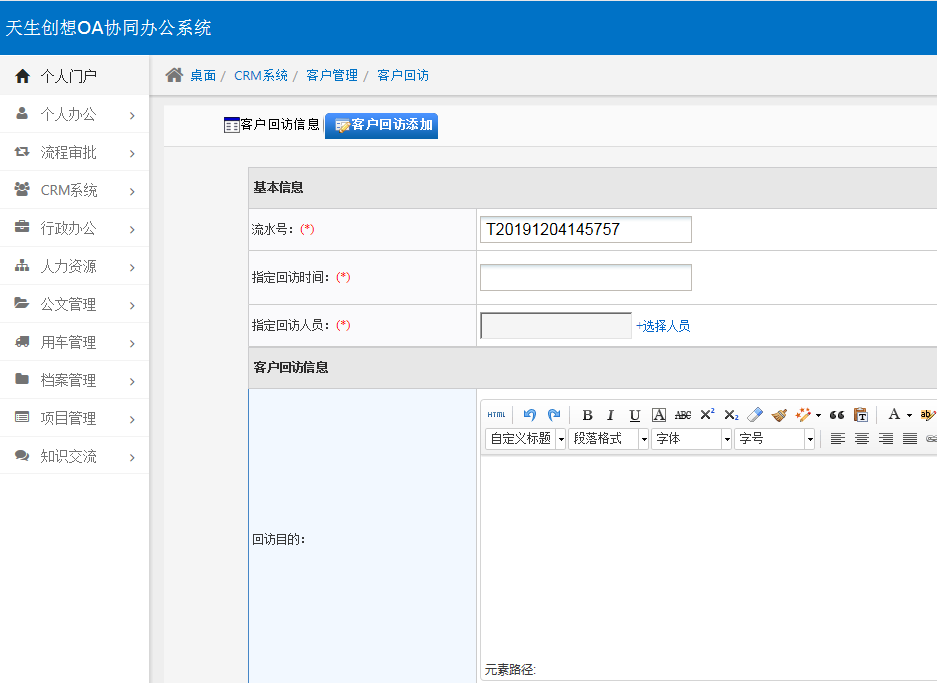Click the 指定回访时间 input field
The image size is (937, 683).
pyautogui.click(x=586, y=277)
